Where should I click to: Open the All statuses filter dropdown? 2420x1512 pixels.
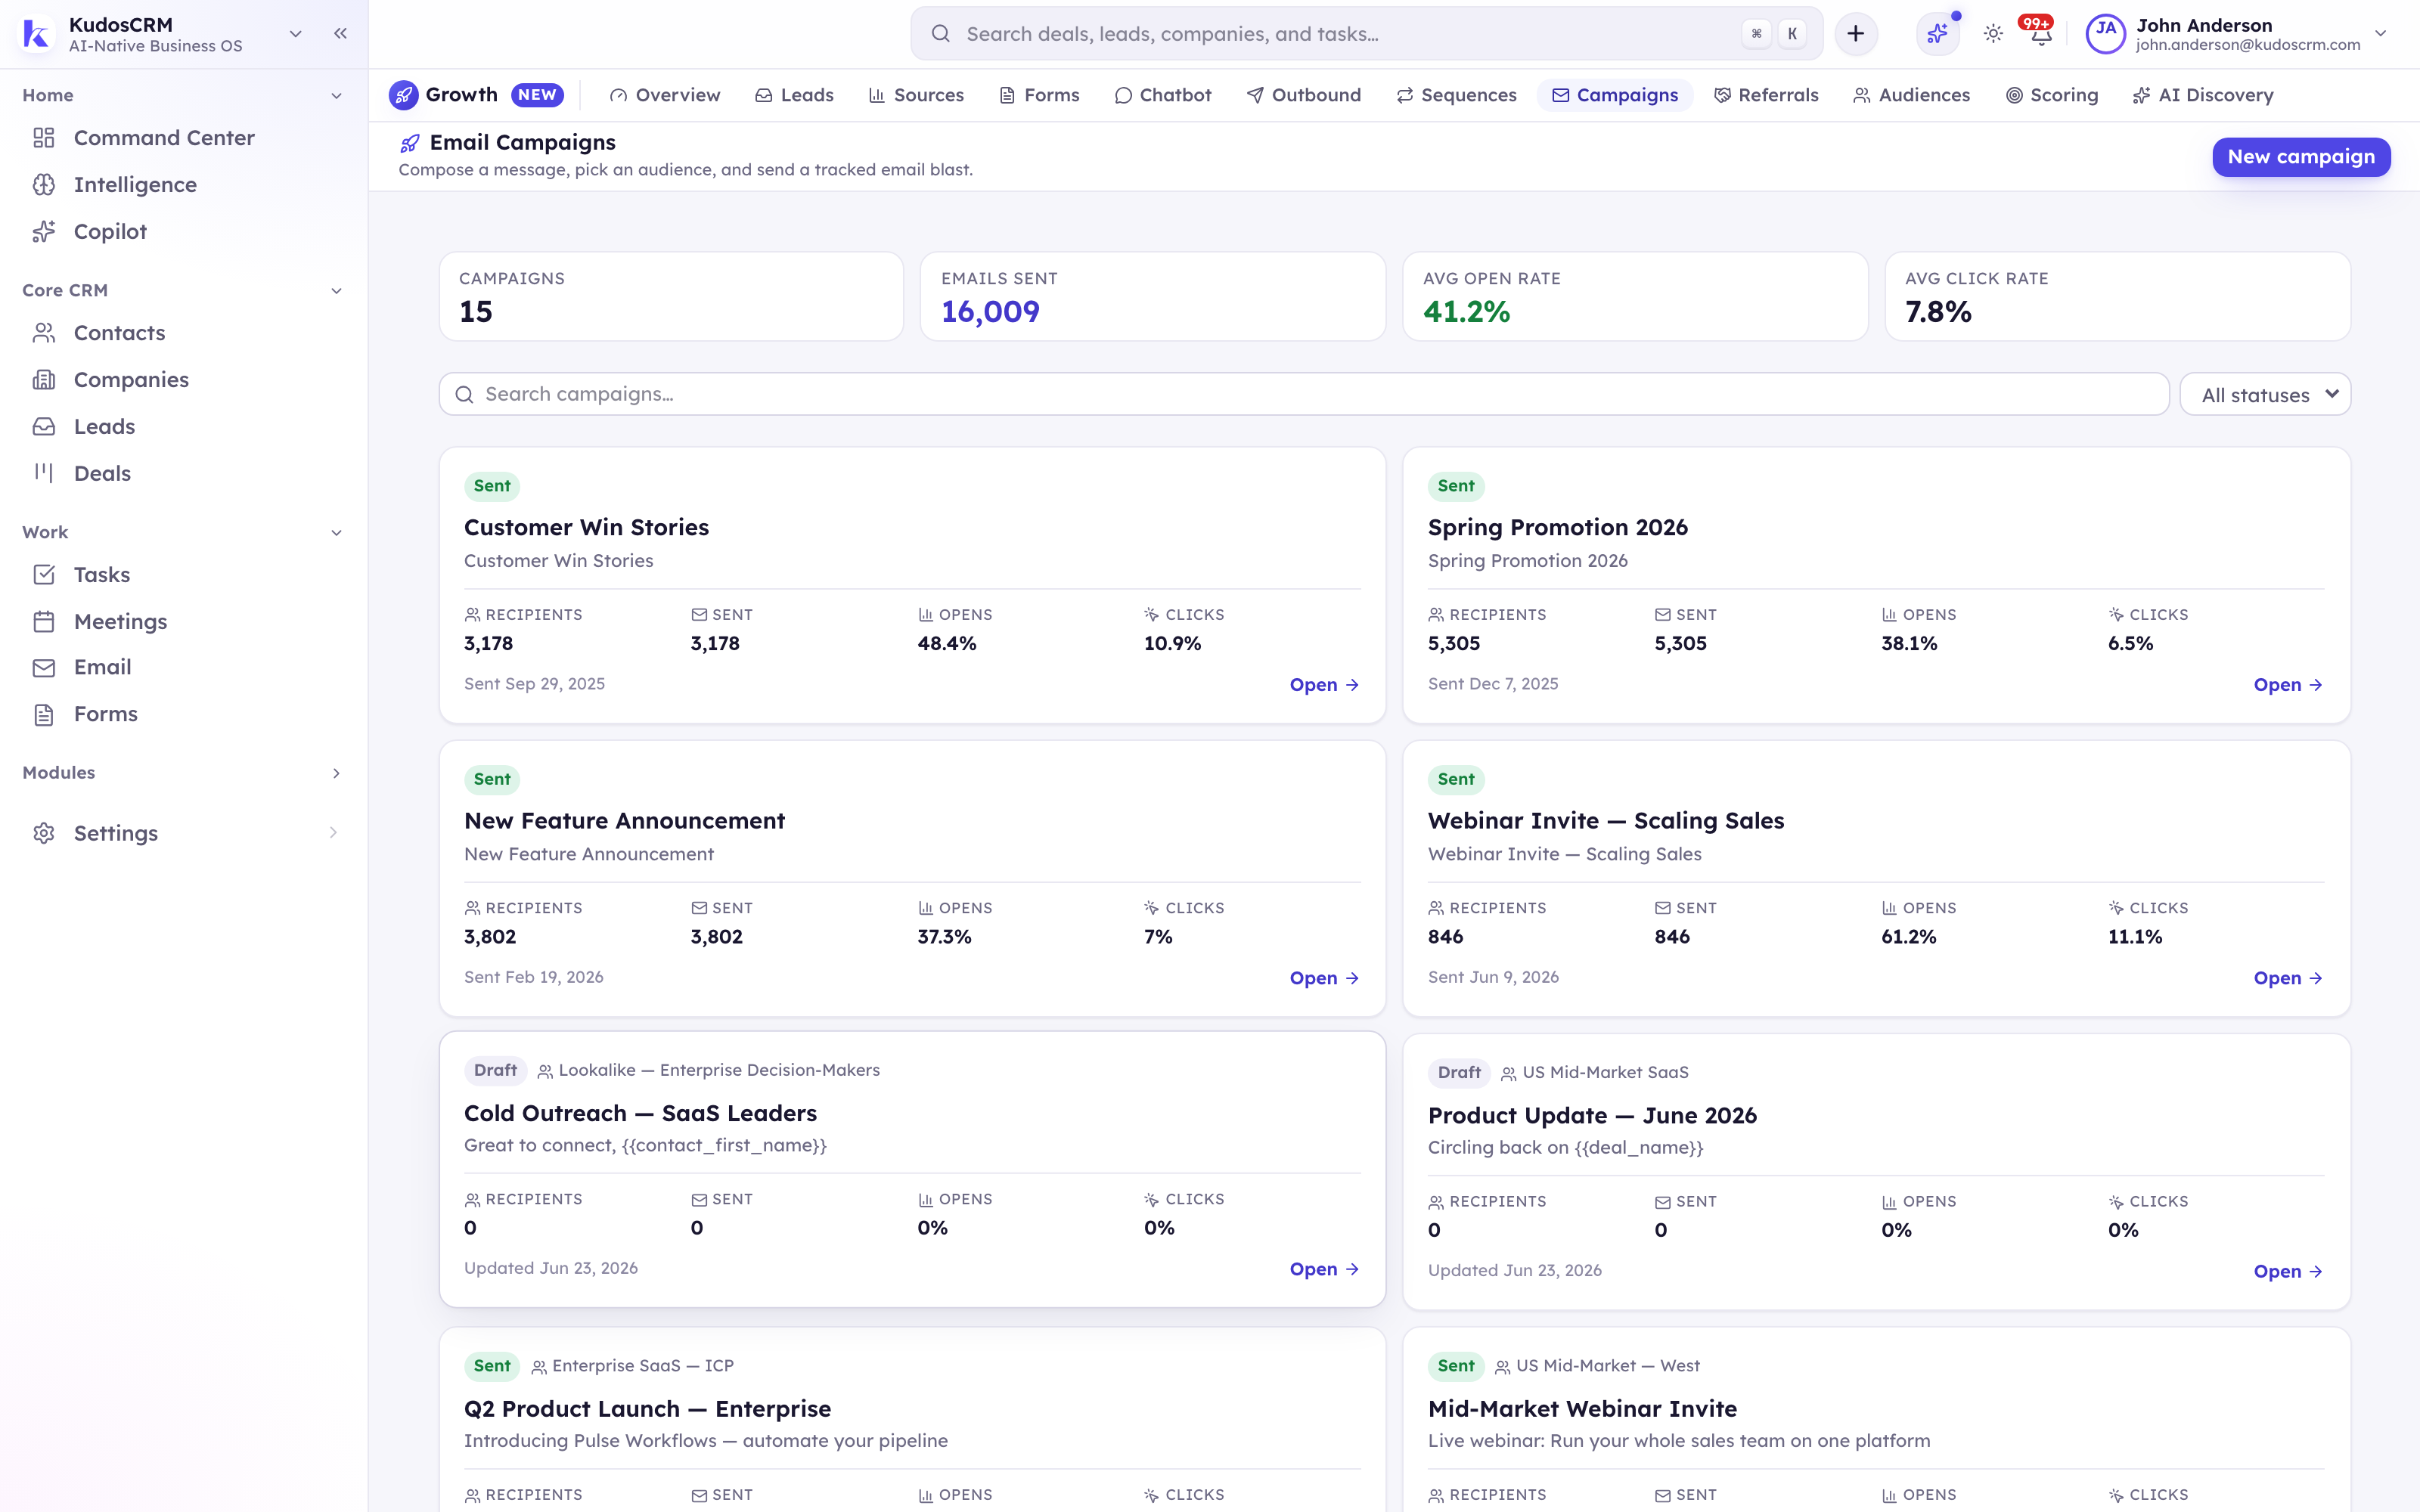[x=2265, y=394]
